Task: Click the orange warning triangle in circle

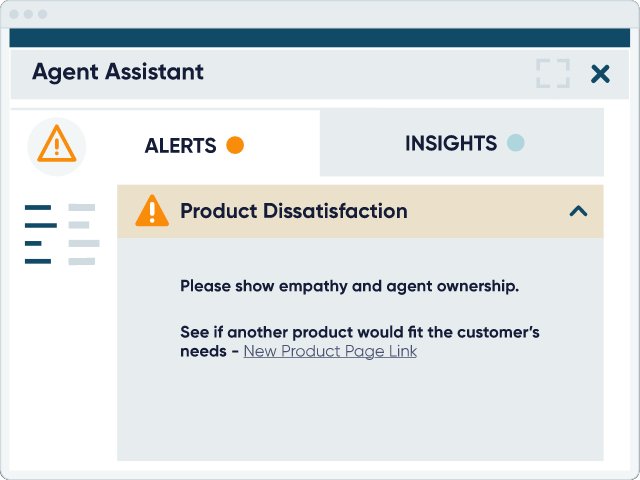Action: (x=57, y=146)
